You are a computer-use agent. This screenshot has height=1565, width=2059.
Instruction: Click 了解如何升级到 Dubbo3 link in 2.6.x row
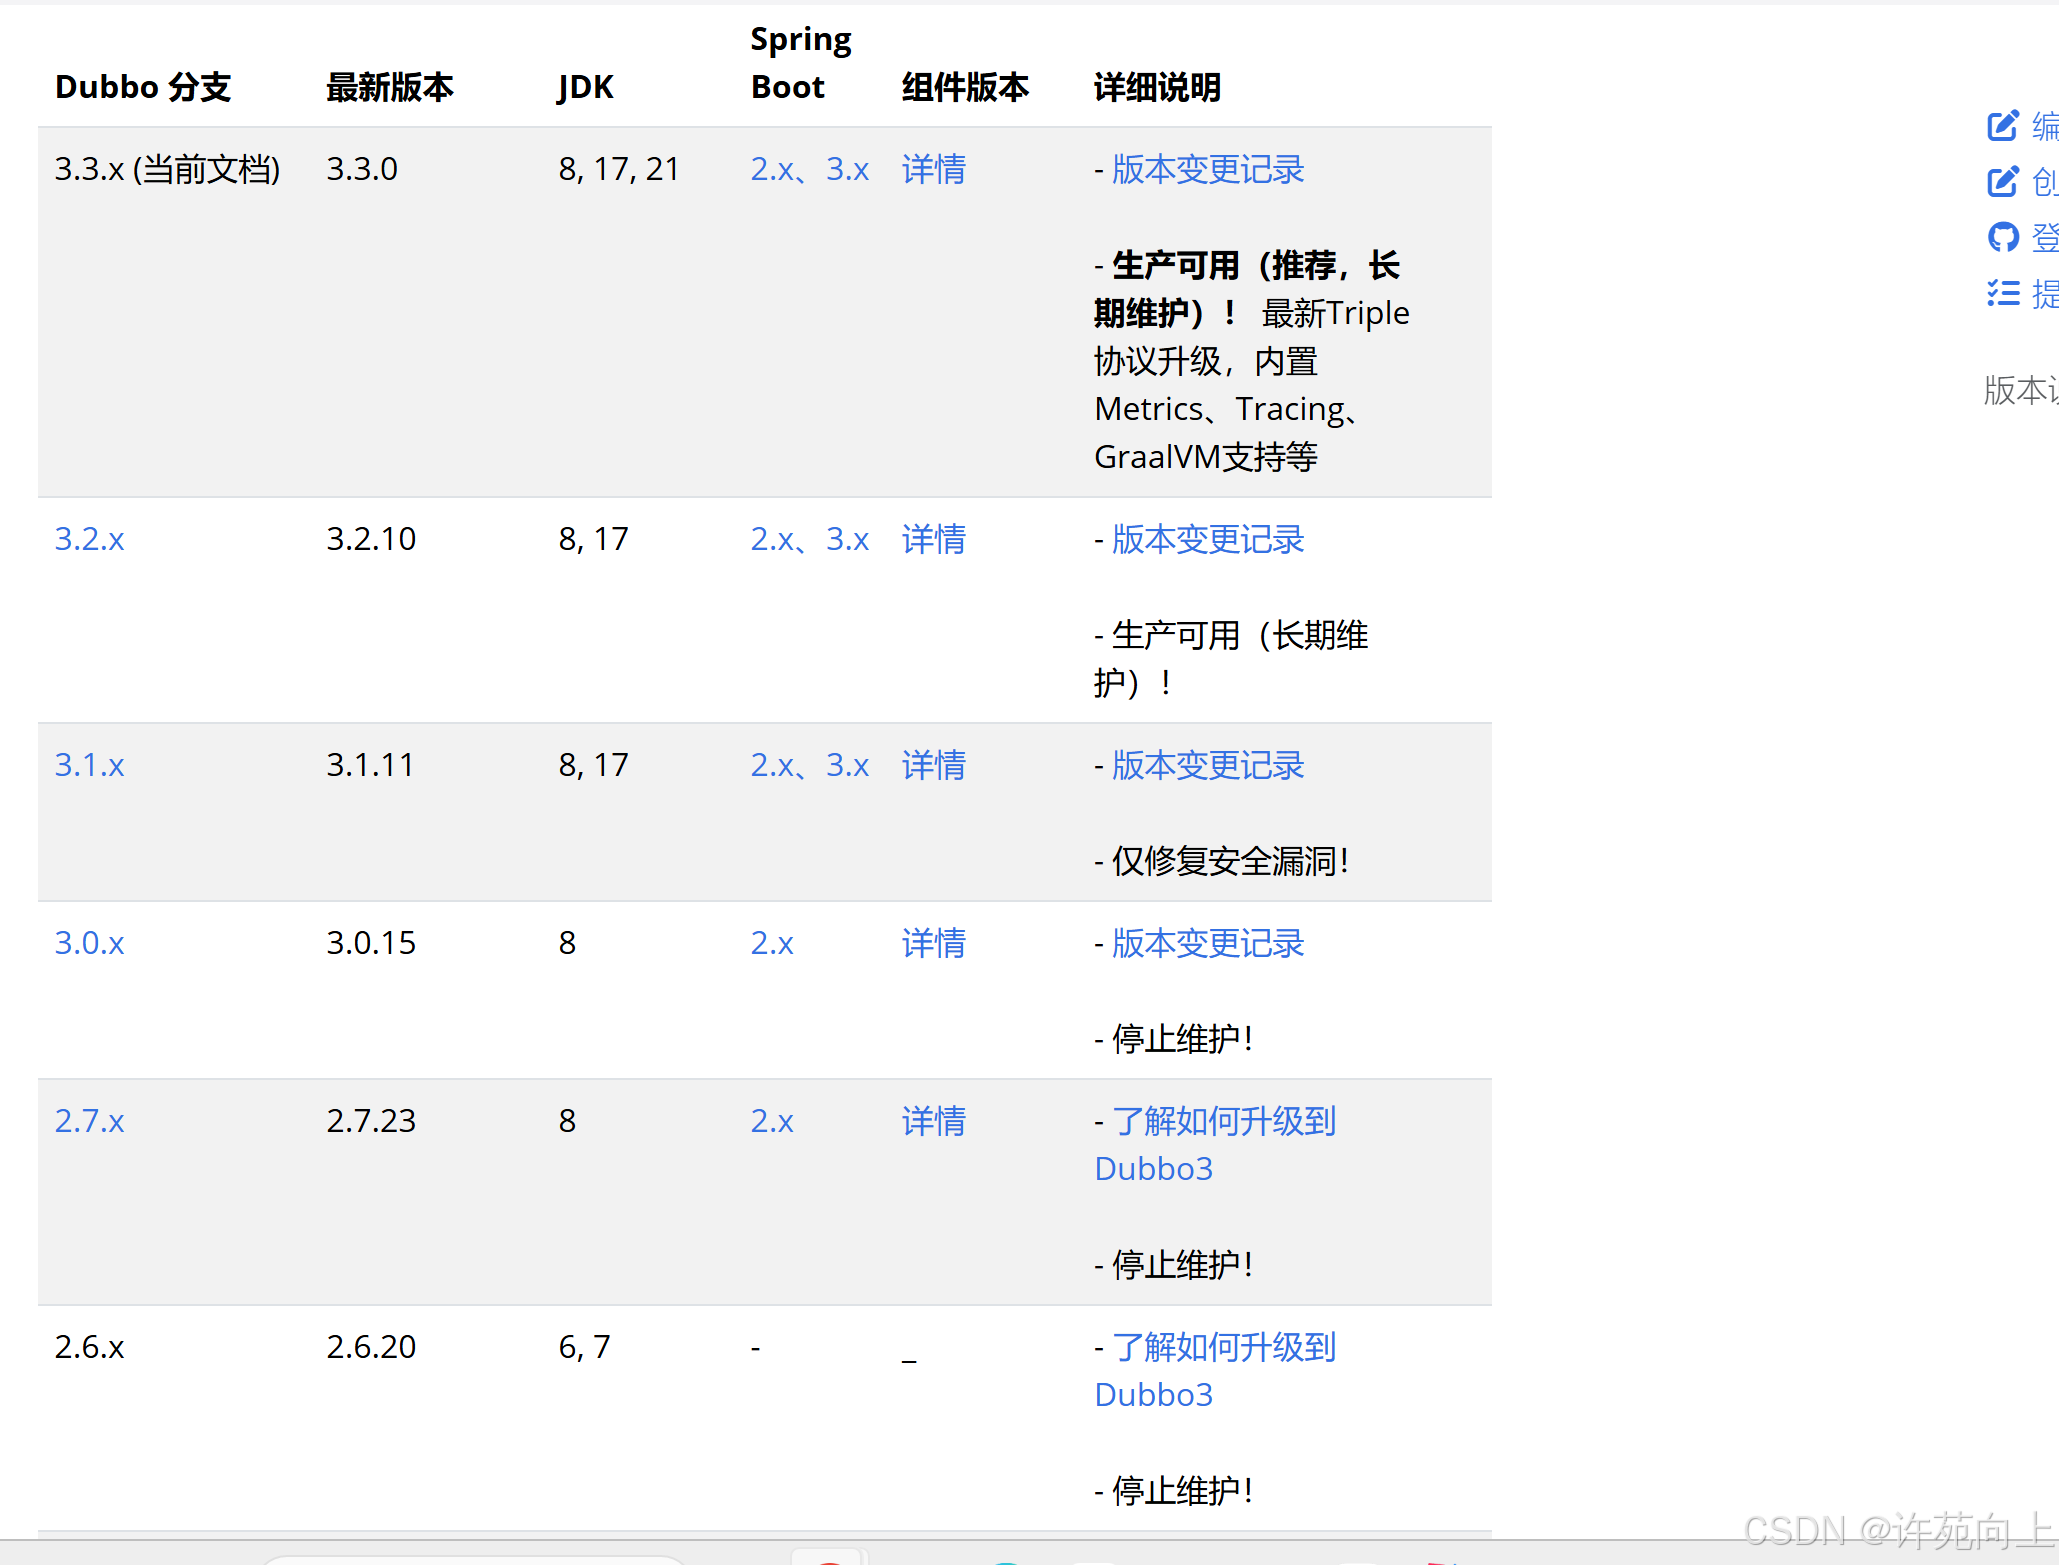(1215, 1371)
